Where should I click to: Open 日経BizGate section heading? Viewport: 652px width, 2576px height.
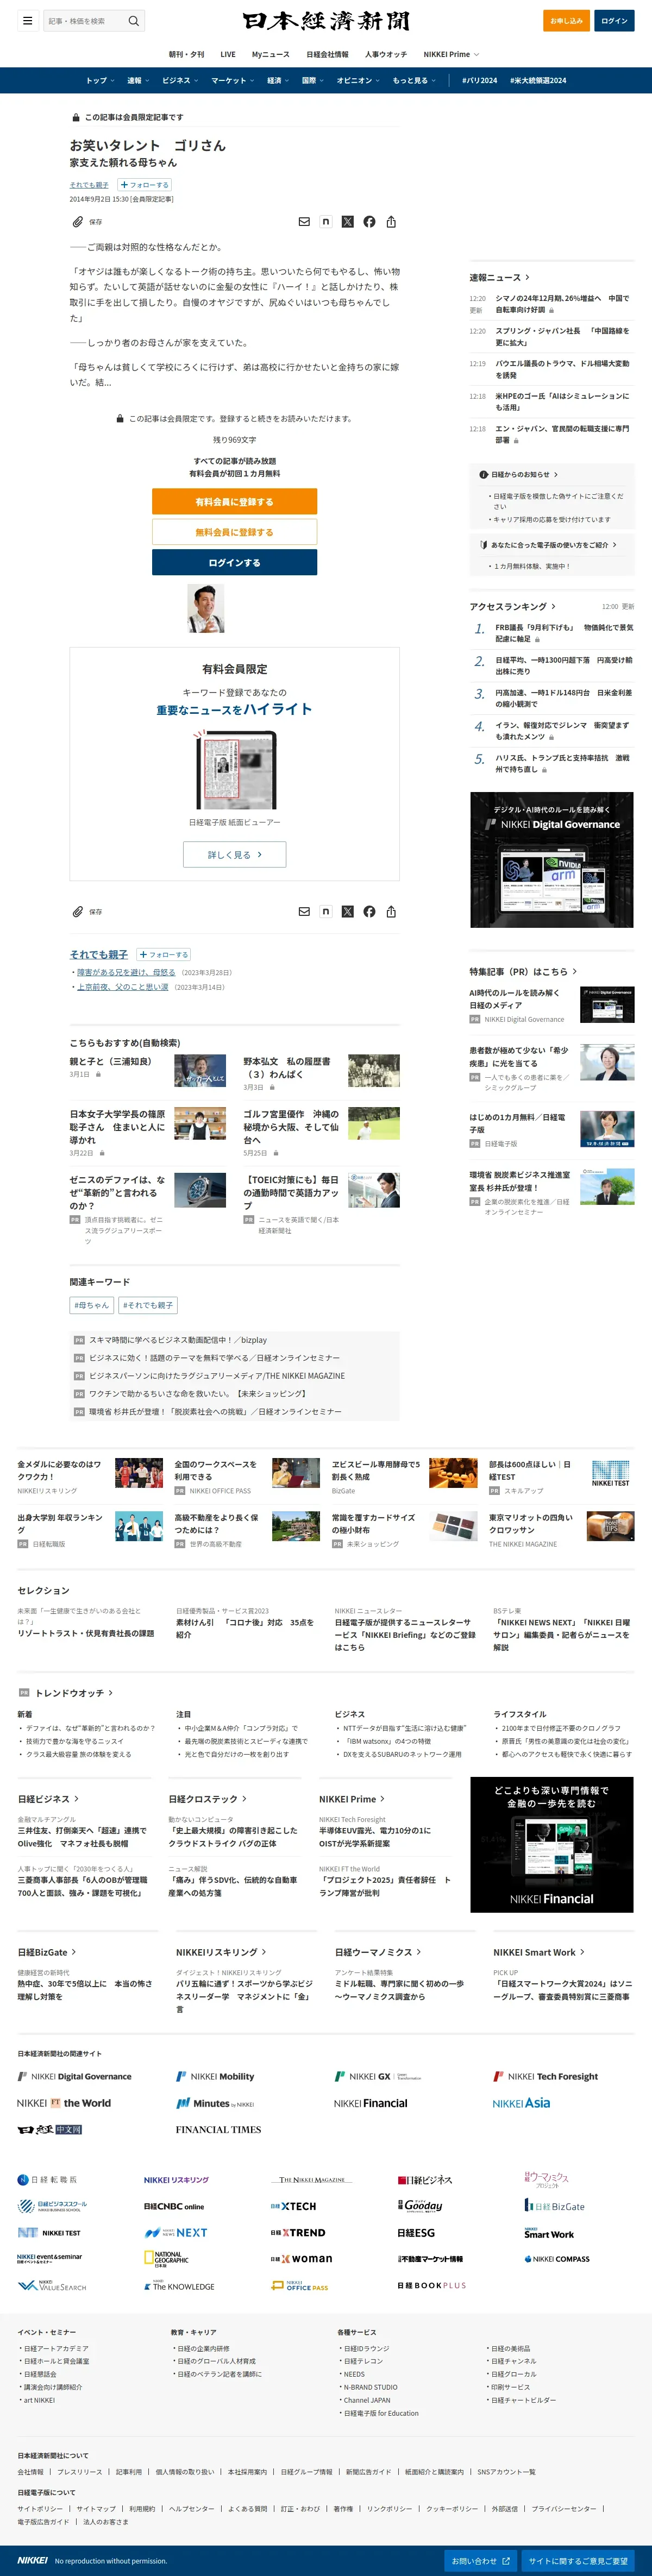tap(46, 1952)
